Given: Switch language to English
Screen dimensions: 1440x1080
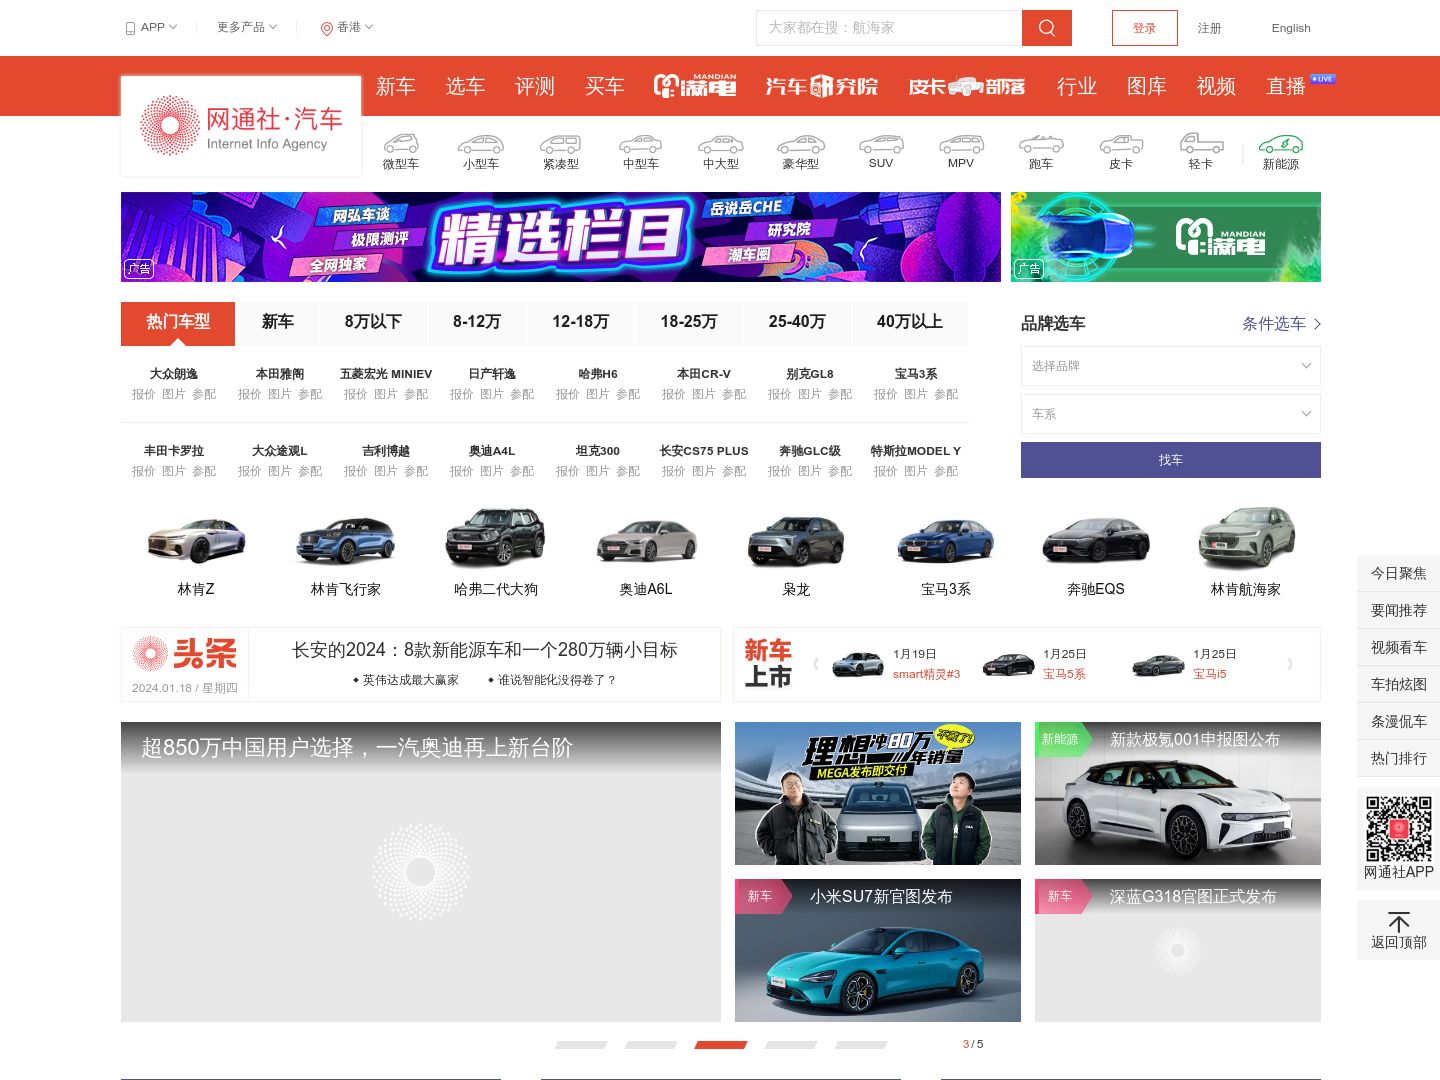Looking at the screenshot, I should tap(1291, 28).
